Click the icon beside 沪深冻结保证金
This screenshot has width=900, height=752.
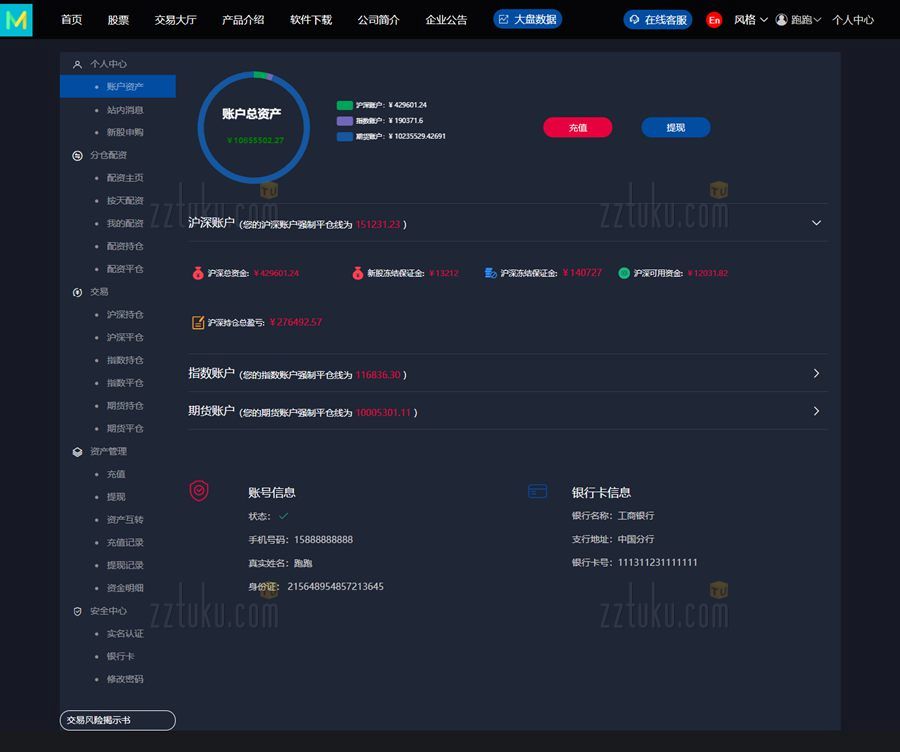490,273
